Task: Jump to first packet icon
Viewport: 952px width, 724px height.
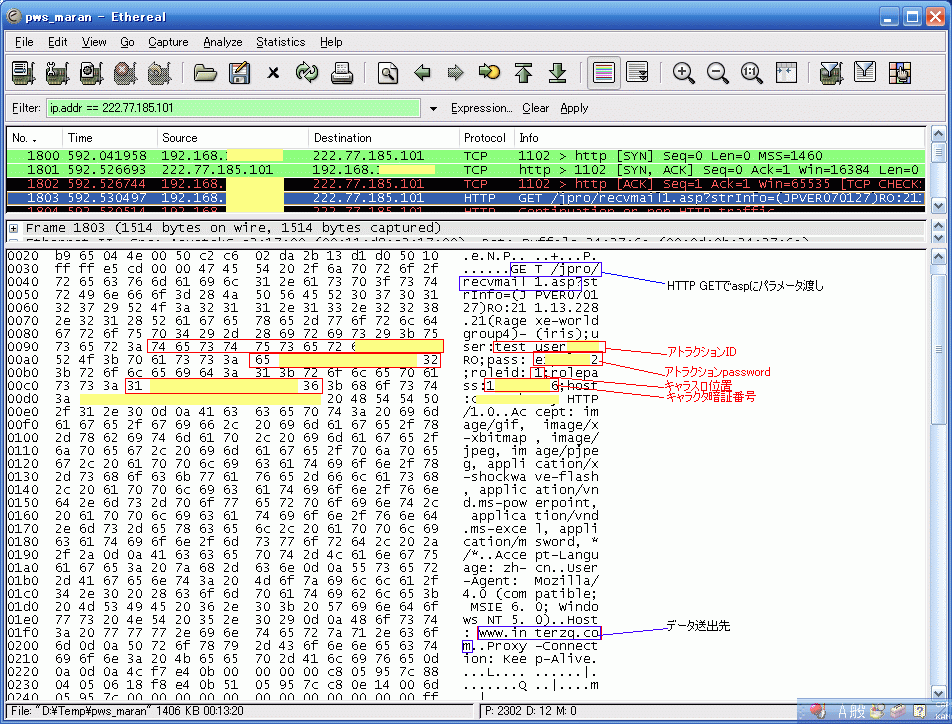Action: (523, 73)
